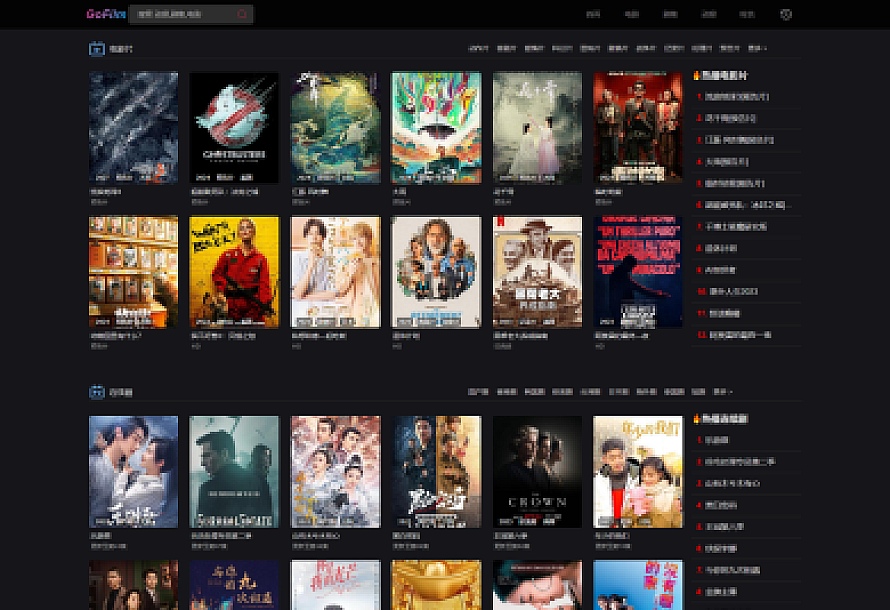Click the Netflix N badge on the poster
Screen dimensions: 890x610
[x=501, y=222]
